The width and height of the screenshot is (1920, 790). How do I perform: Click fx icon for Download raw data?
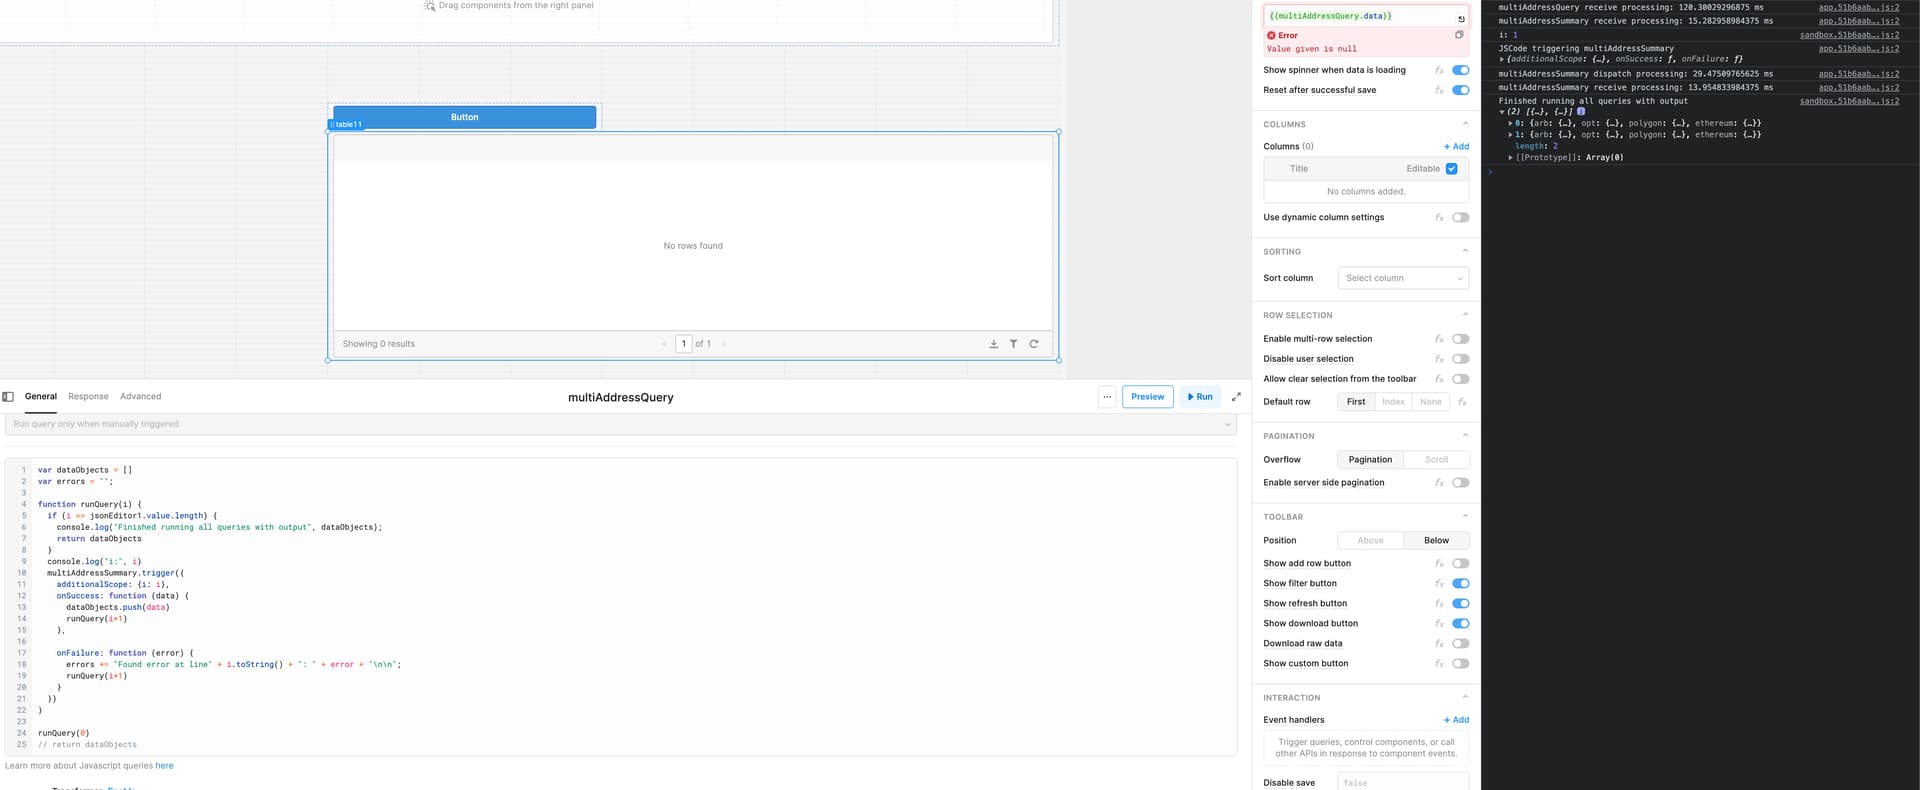coord(1439,644)
